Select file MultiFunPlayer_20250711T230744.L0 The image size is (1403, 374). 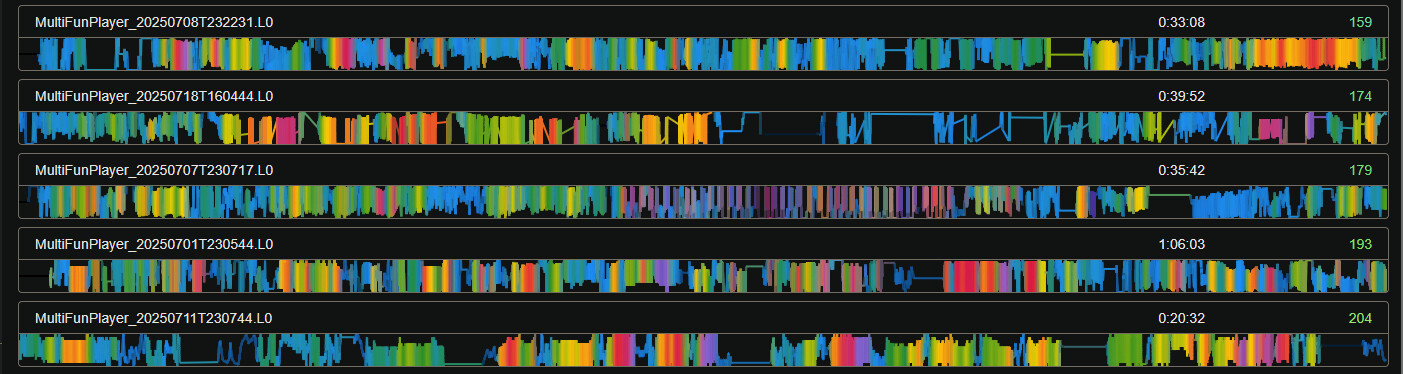(154, 318)
